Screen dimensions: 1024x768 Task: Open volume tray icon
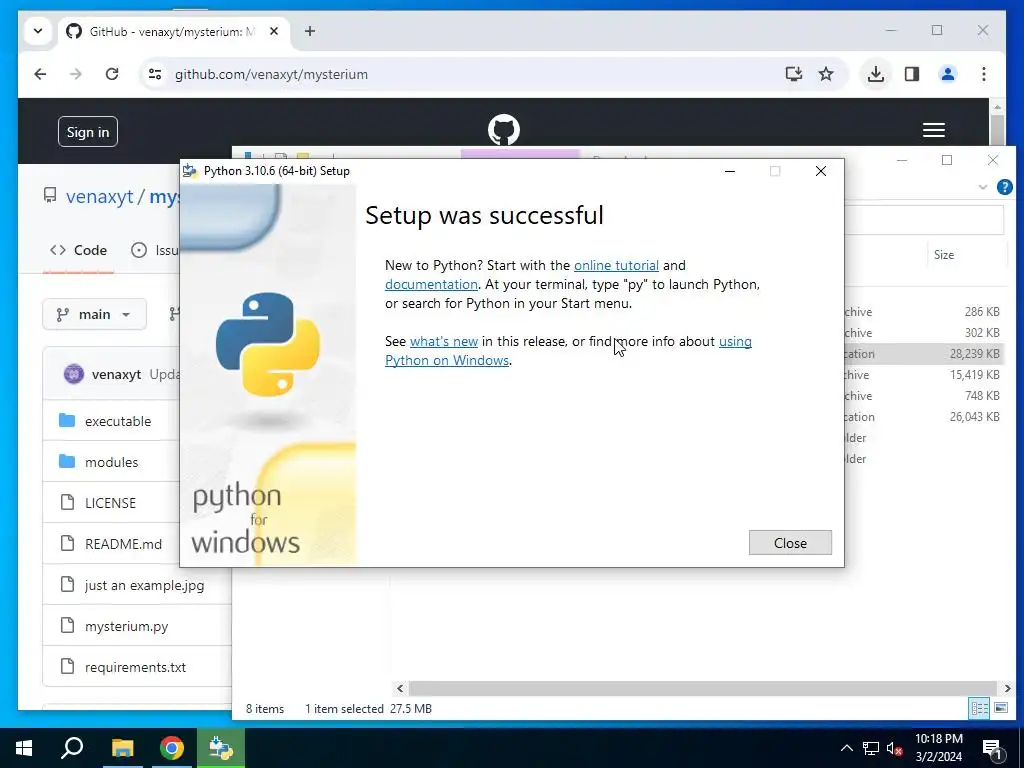coord(894,748)
